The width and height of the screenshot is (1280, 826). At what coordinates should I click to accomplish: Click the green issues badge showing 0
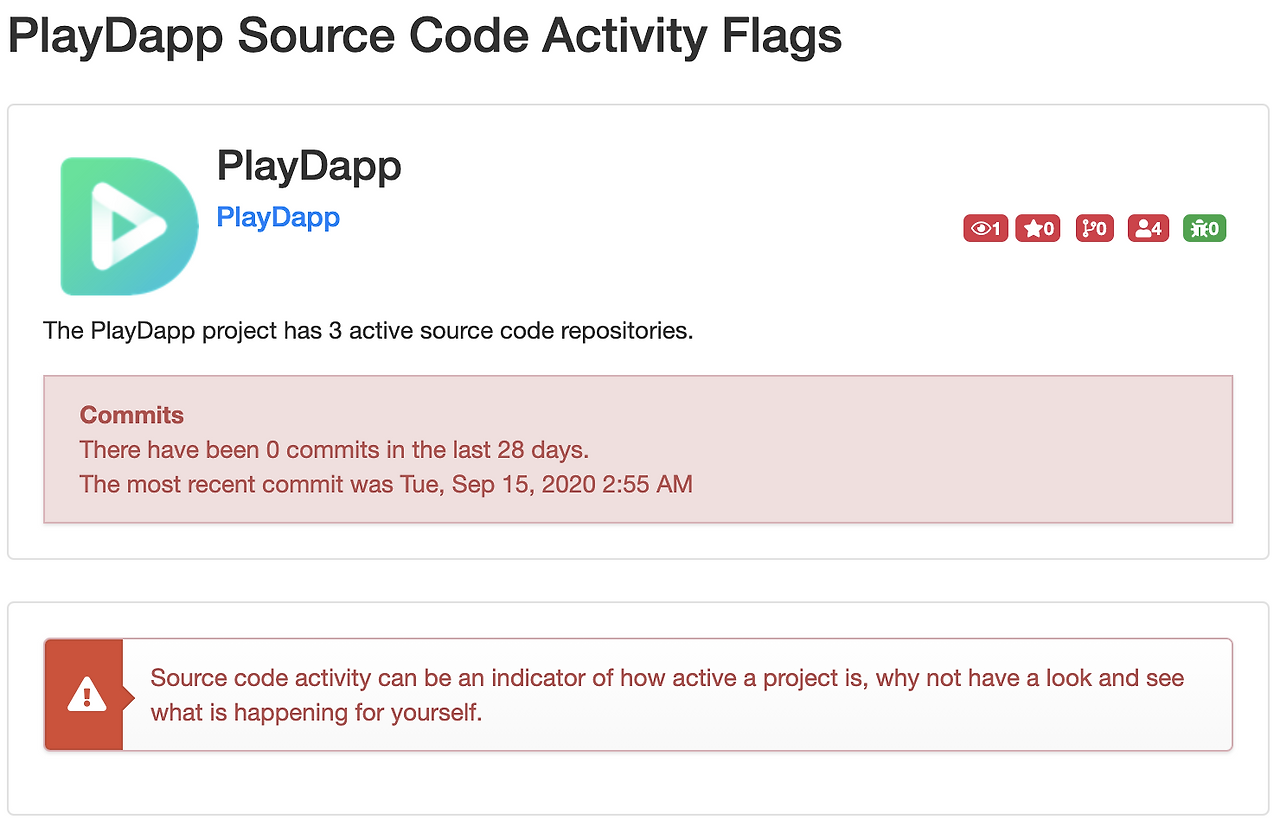click(1204, 228)
